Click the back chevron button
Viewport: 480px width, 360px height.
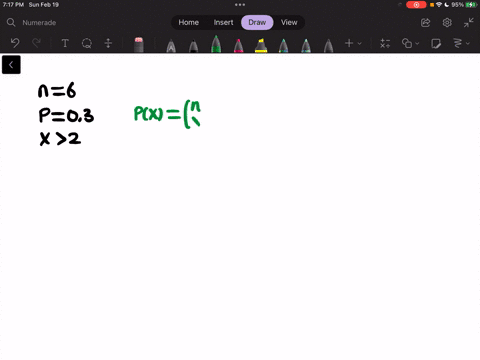tap(11, 65)
